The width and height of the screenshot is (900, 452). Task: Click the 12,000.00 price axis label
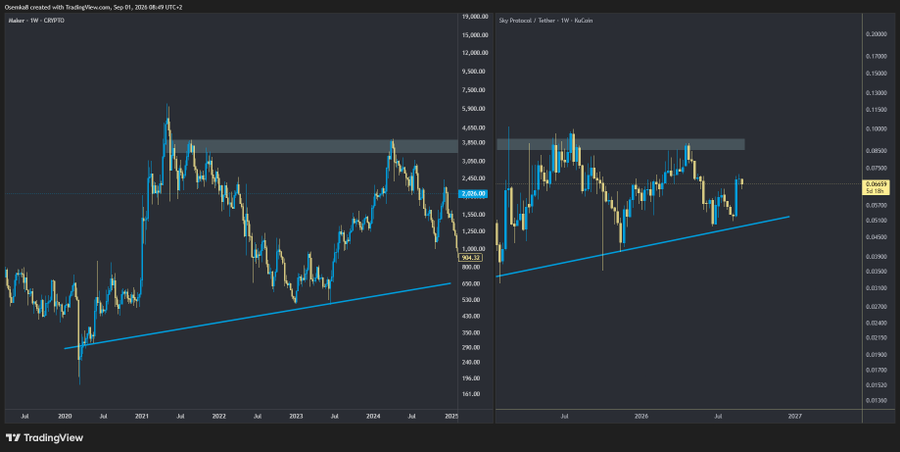click(x=474, y=53)
